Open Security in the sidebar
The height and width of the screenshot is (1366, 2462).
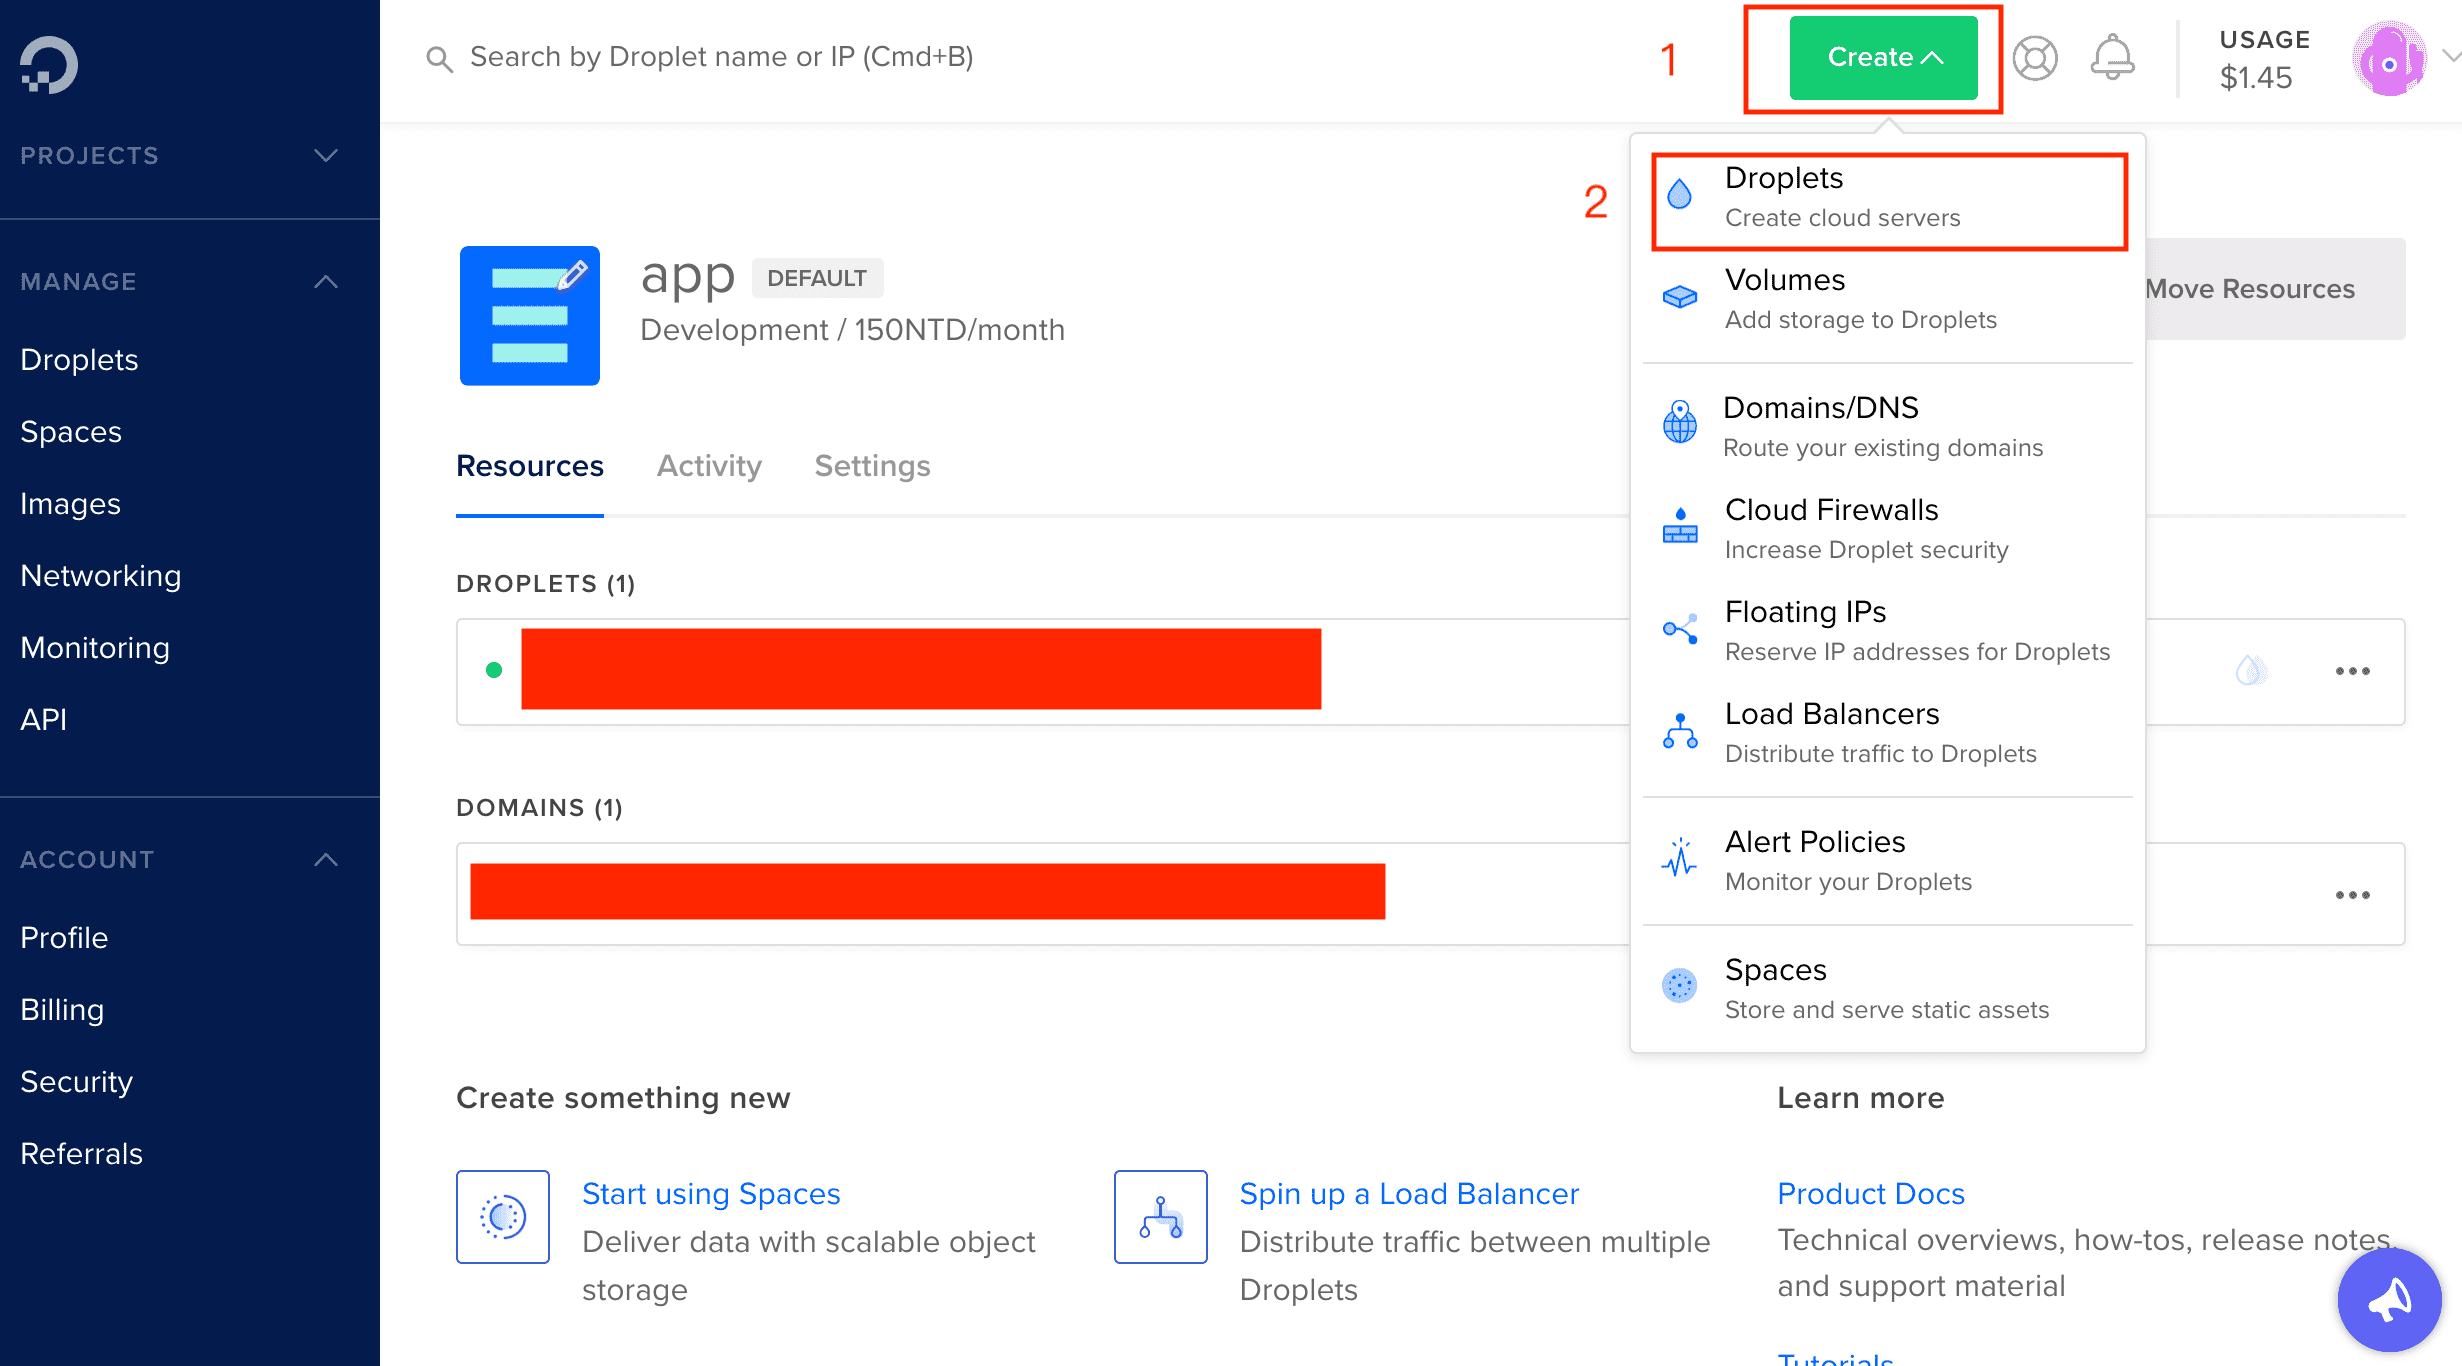[77, 1082]
